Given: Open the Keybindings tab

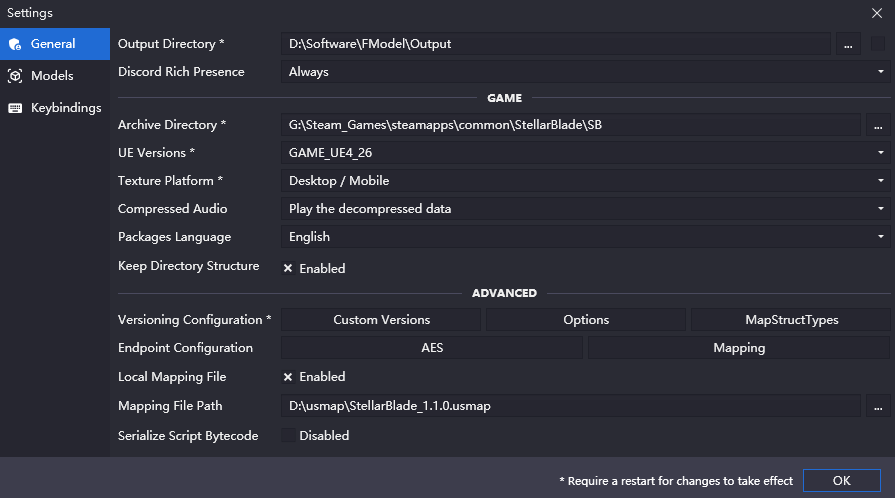Looking at the screenshot, I should (x=65, y=108).
